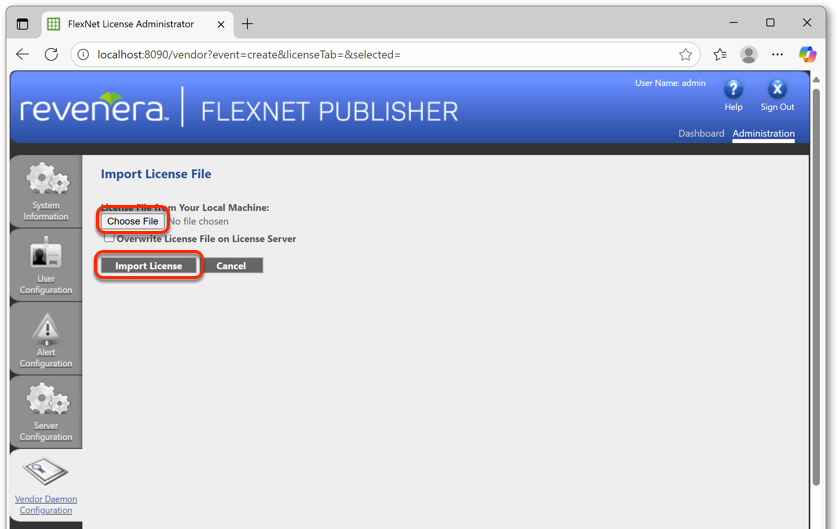
Task: Open Alert Configuration section
Action: (46, 339)
